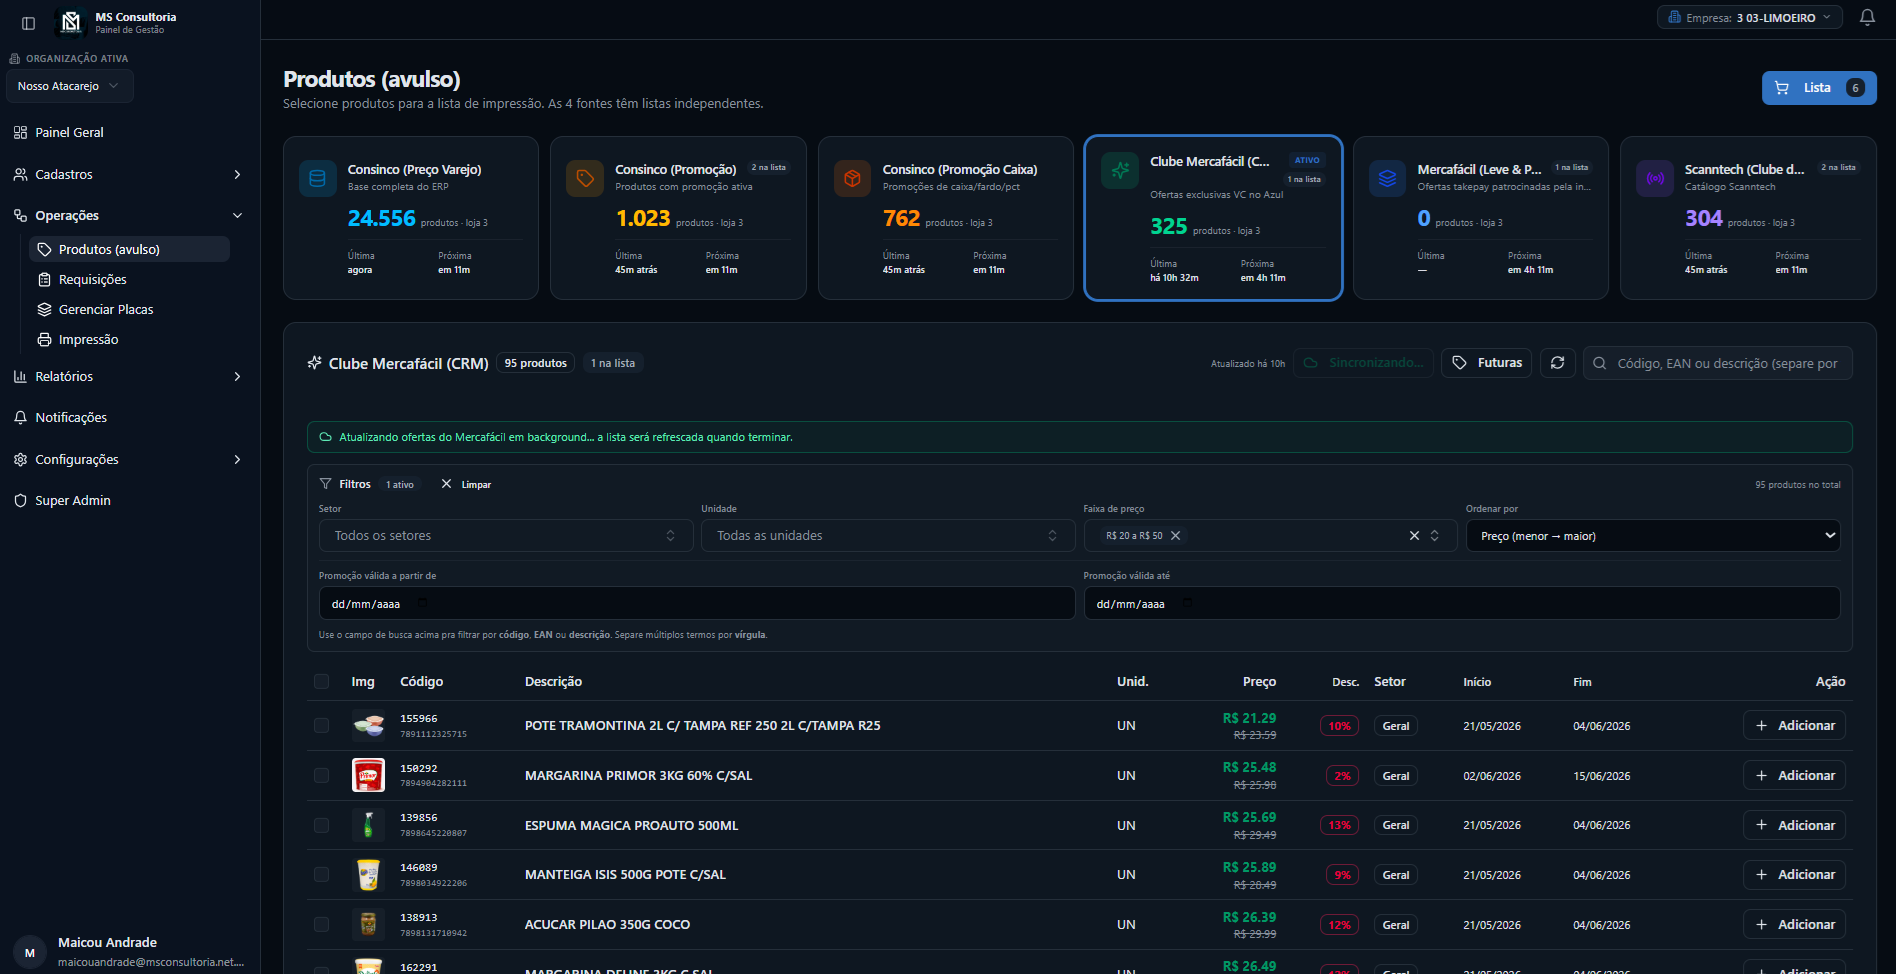Add ESPUMA MAGICA PROAUTO to list
1896x974 pixels.
click(x=1794, y=825)
